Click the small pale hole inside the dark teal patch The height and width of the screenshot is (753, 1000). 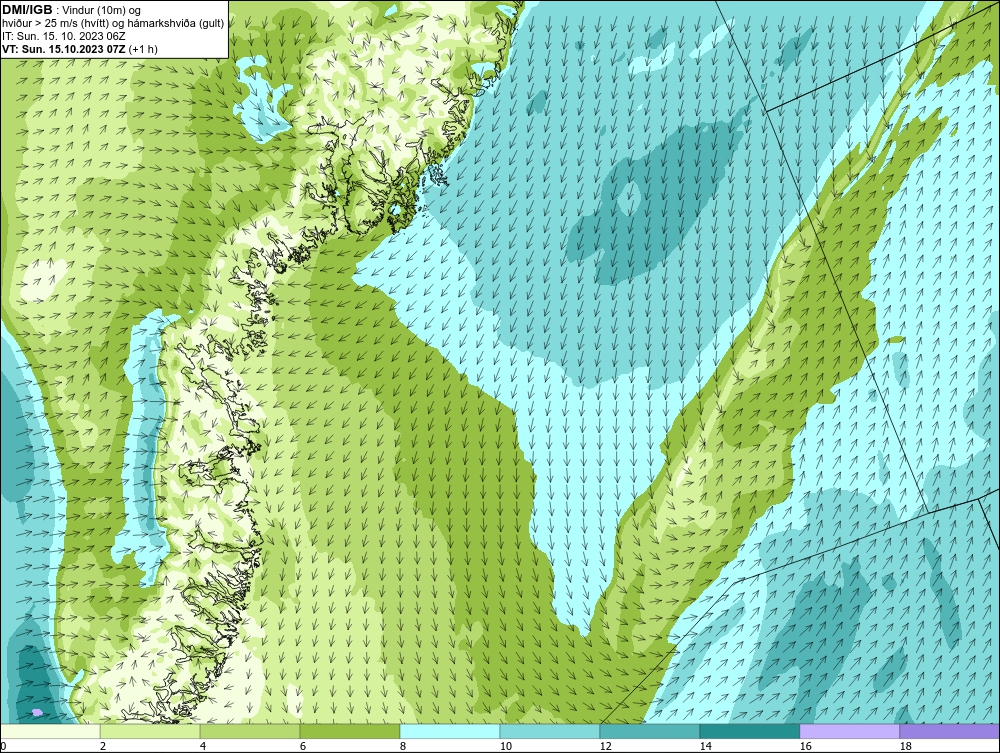point(629,197)
